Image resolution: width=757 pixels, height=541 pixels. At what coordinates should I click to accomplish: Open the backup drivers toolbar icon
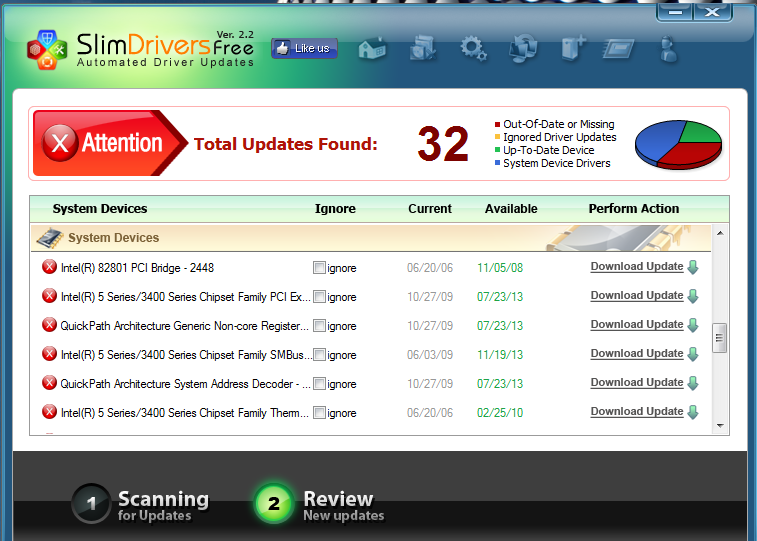click(x=423, y=48)
